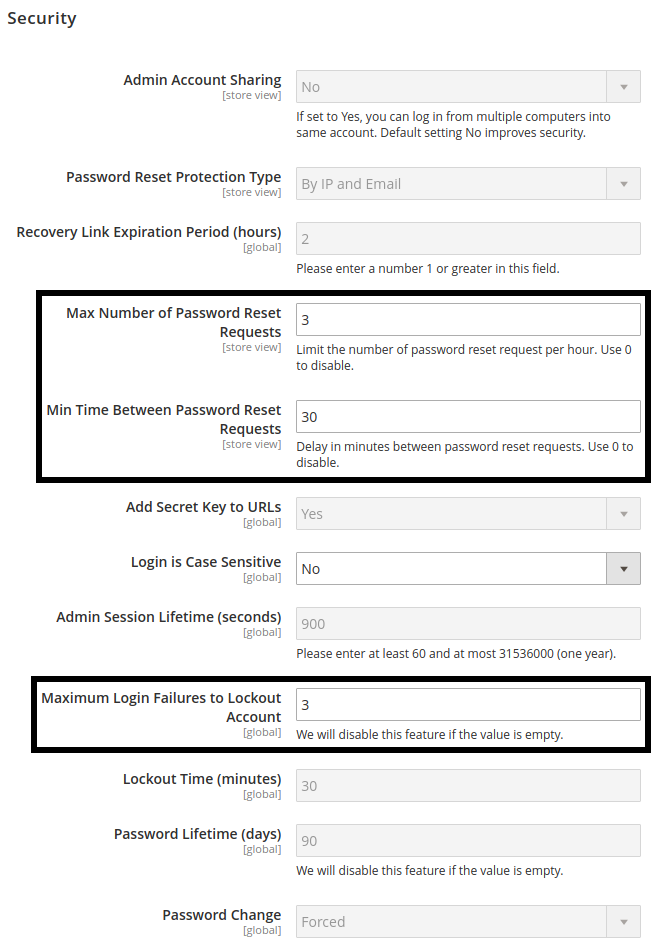Expand the Add Secret Key to URLs dropdown
653x950 pixels.
pyautogui.click(x=468, y=514)
